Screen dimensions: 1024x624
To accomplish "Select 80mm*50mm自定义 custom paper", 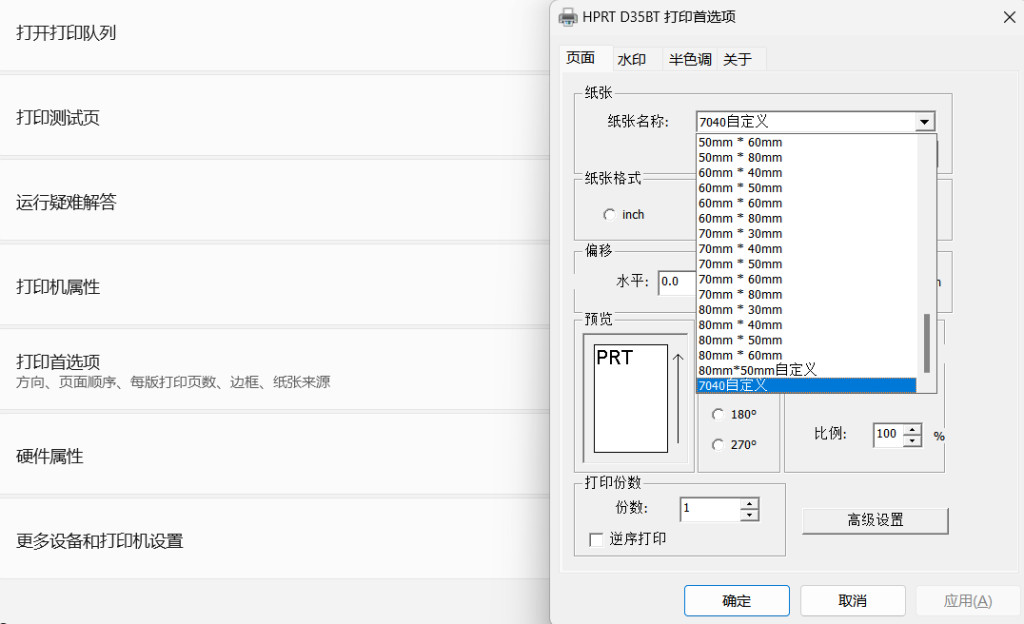I will [x=807, y=370].
